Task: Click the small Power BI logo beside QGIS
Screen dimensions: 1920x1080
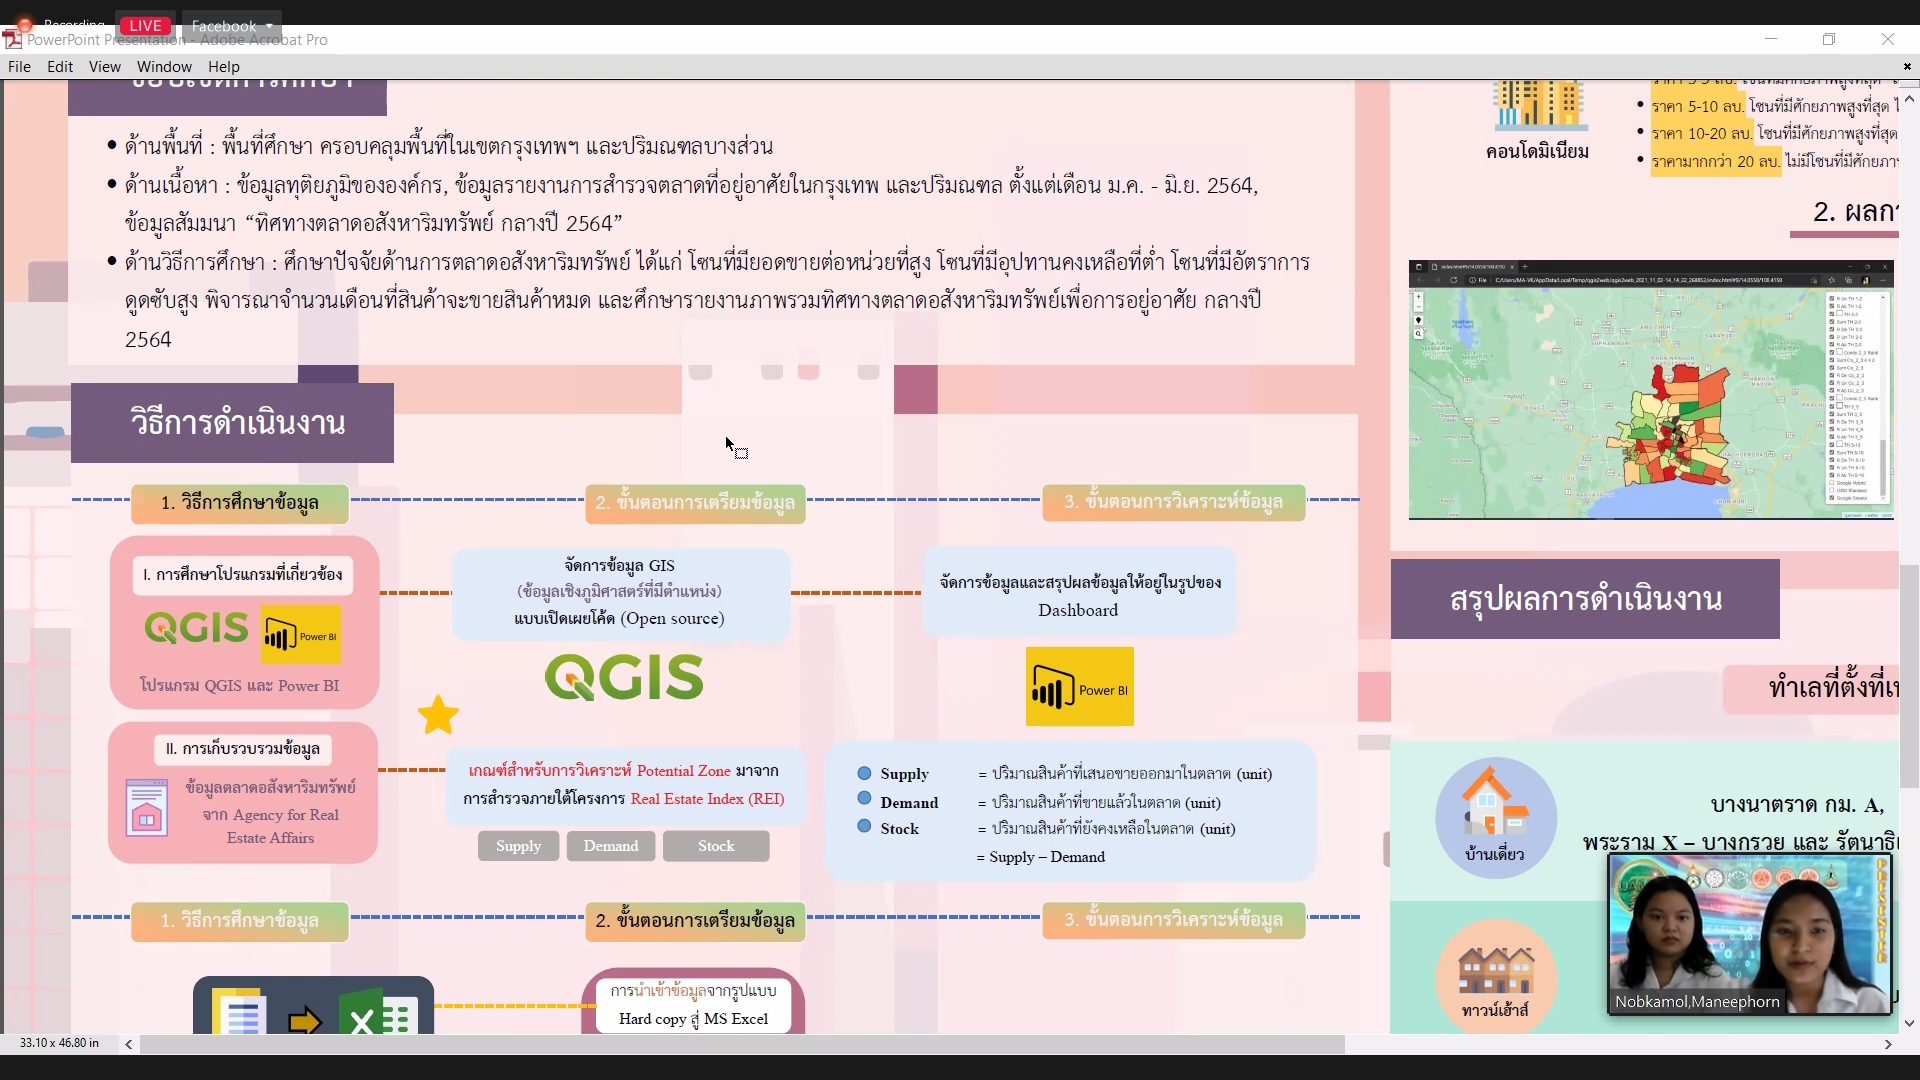Action: pyautogui.click(x=301, y=634)
